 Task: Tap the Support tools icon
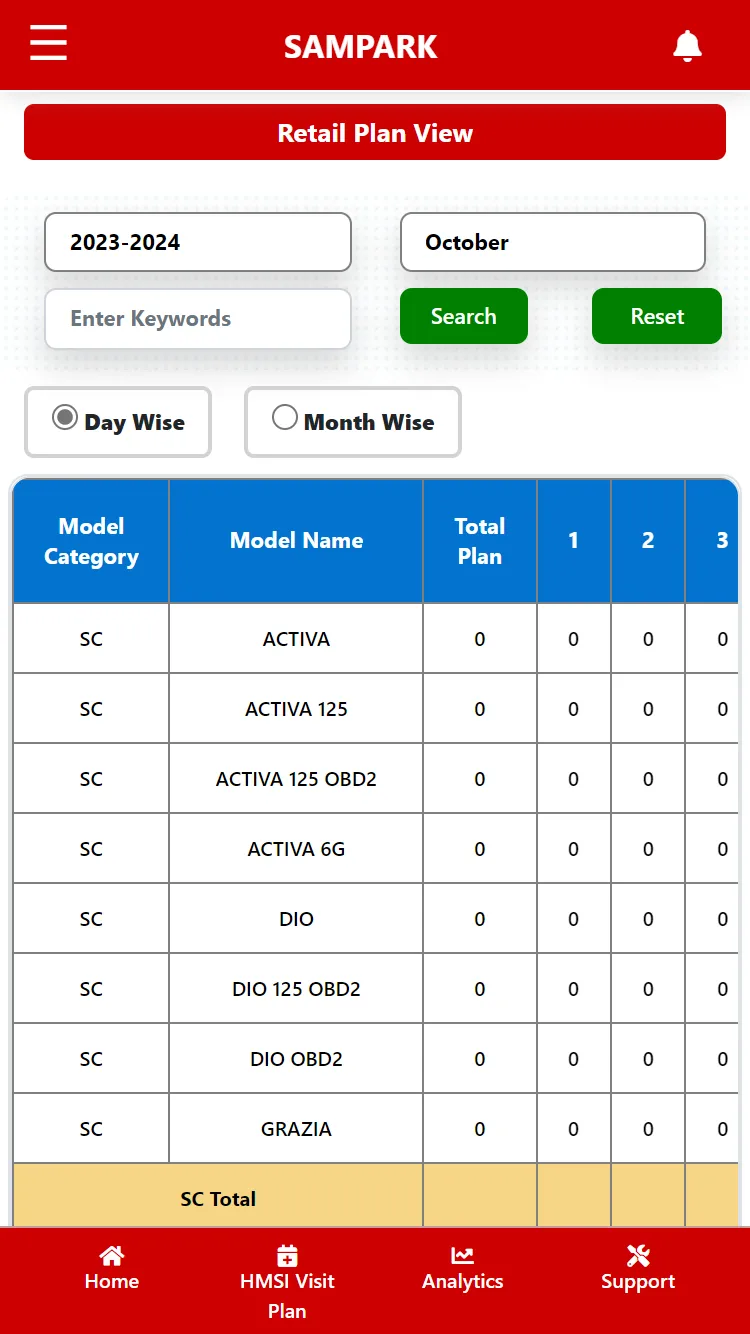pos(638,1255)
